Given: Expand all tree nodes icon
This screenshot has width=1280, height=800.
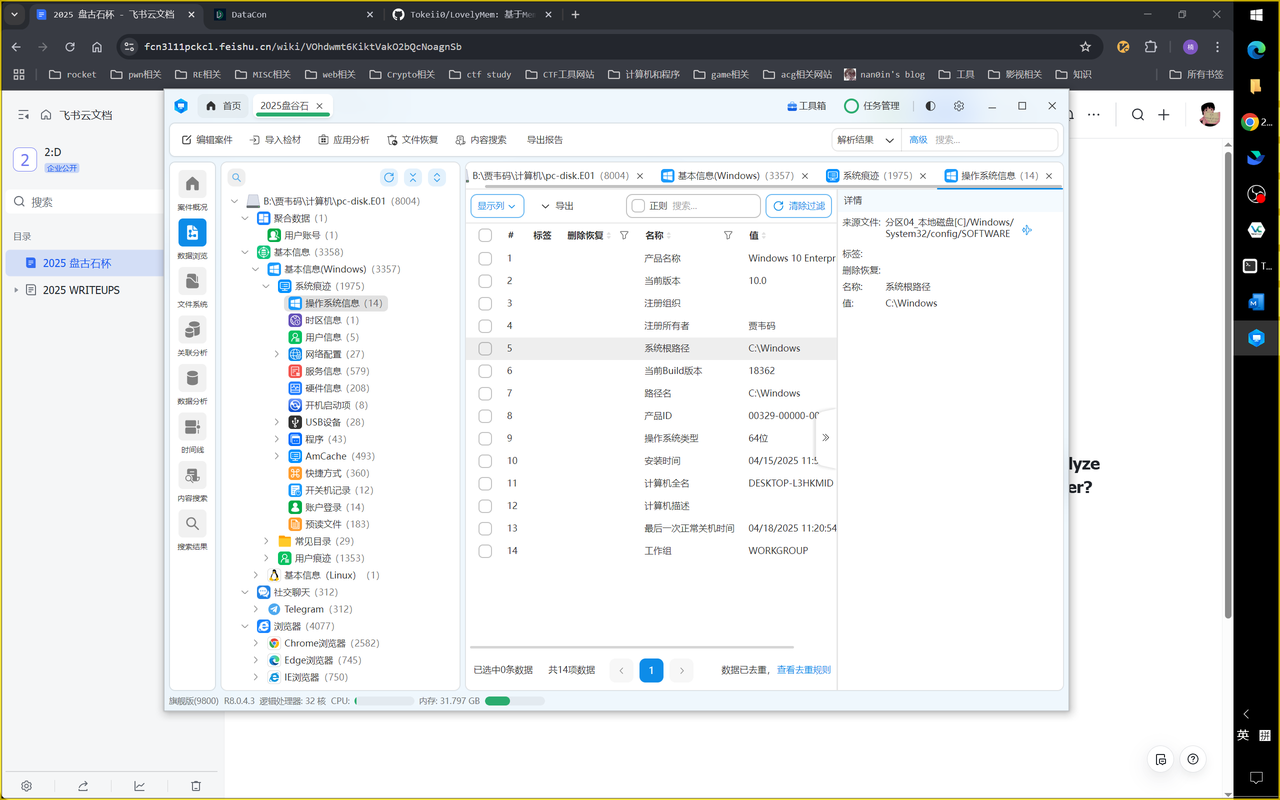Looking at the screenshot, I should (437, 178).
